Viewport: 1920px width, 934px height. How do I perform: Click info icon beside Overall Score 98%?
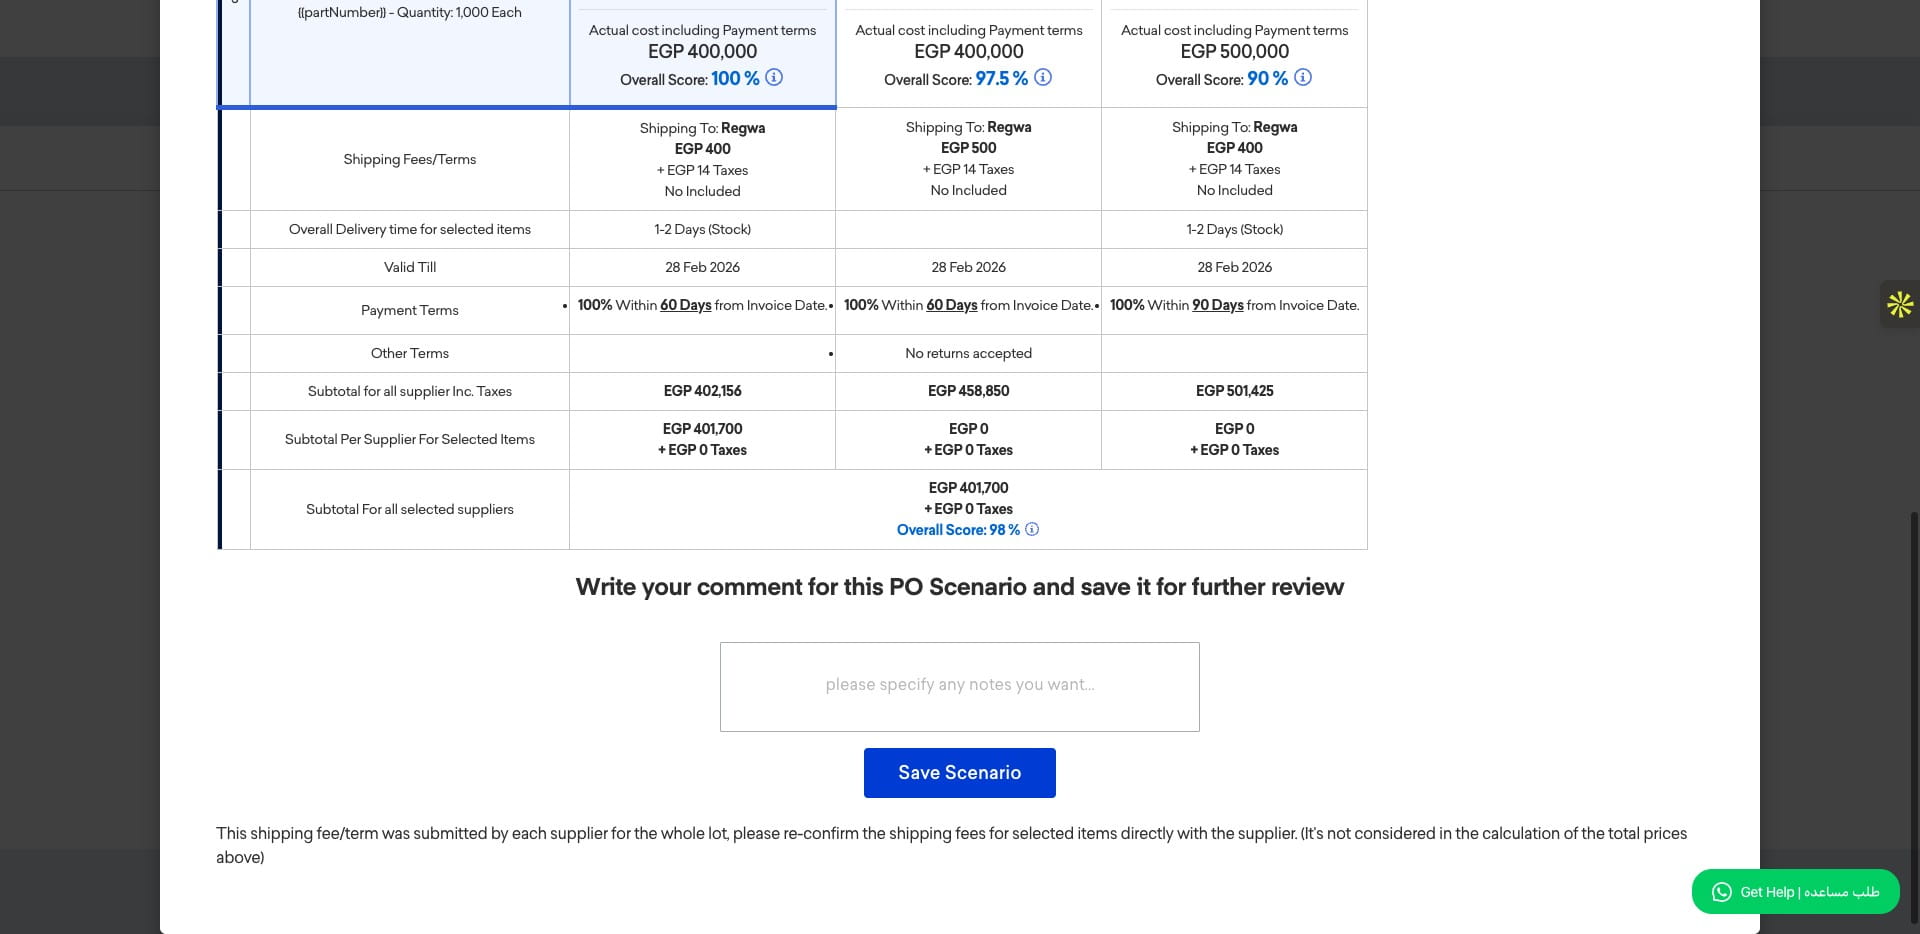point(1032,529)
